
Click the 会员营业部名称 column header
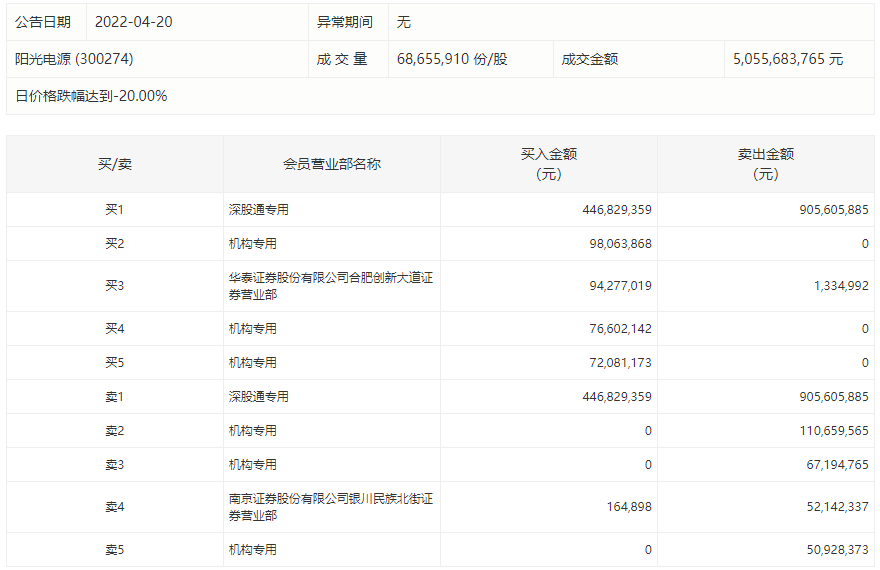pyautogui.click(x=332, y=164)
